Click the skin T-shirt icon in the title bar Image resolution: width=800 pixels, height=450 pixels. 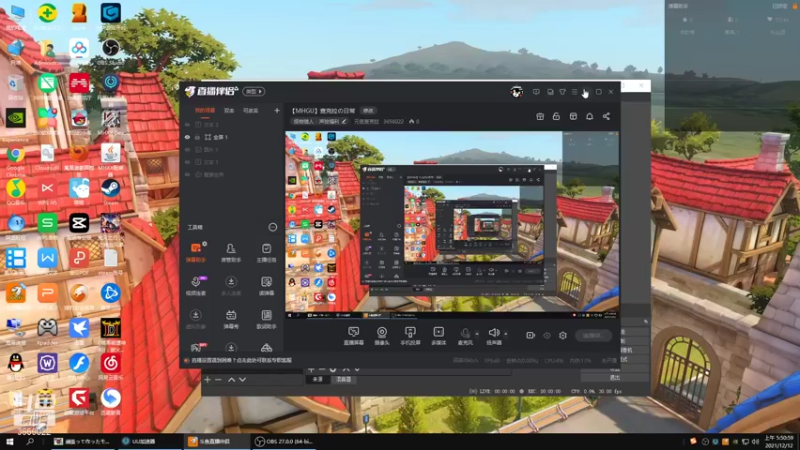tap(562, 92)
